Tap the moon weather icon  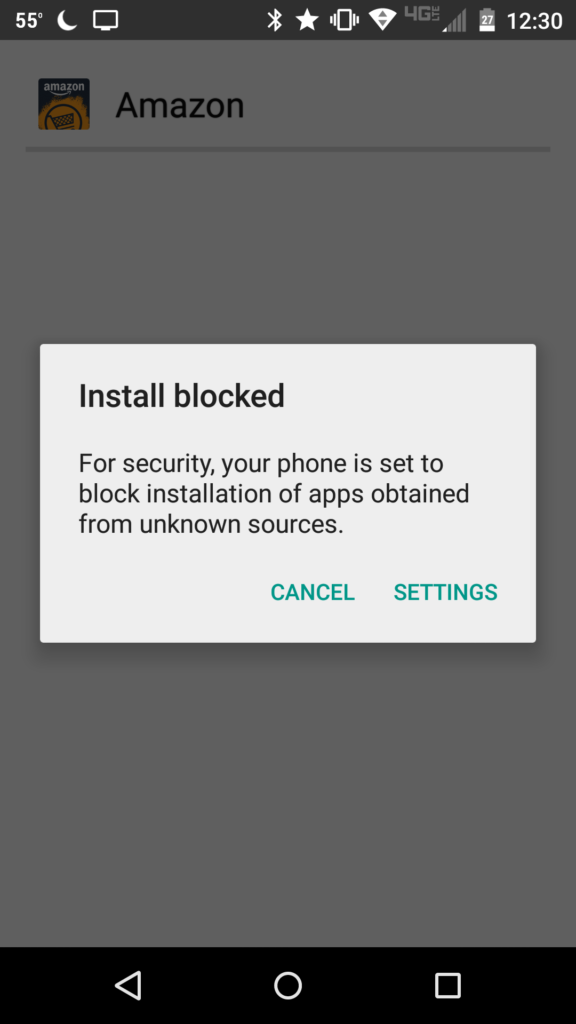(67, 20)
